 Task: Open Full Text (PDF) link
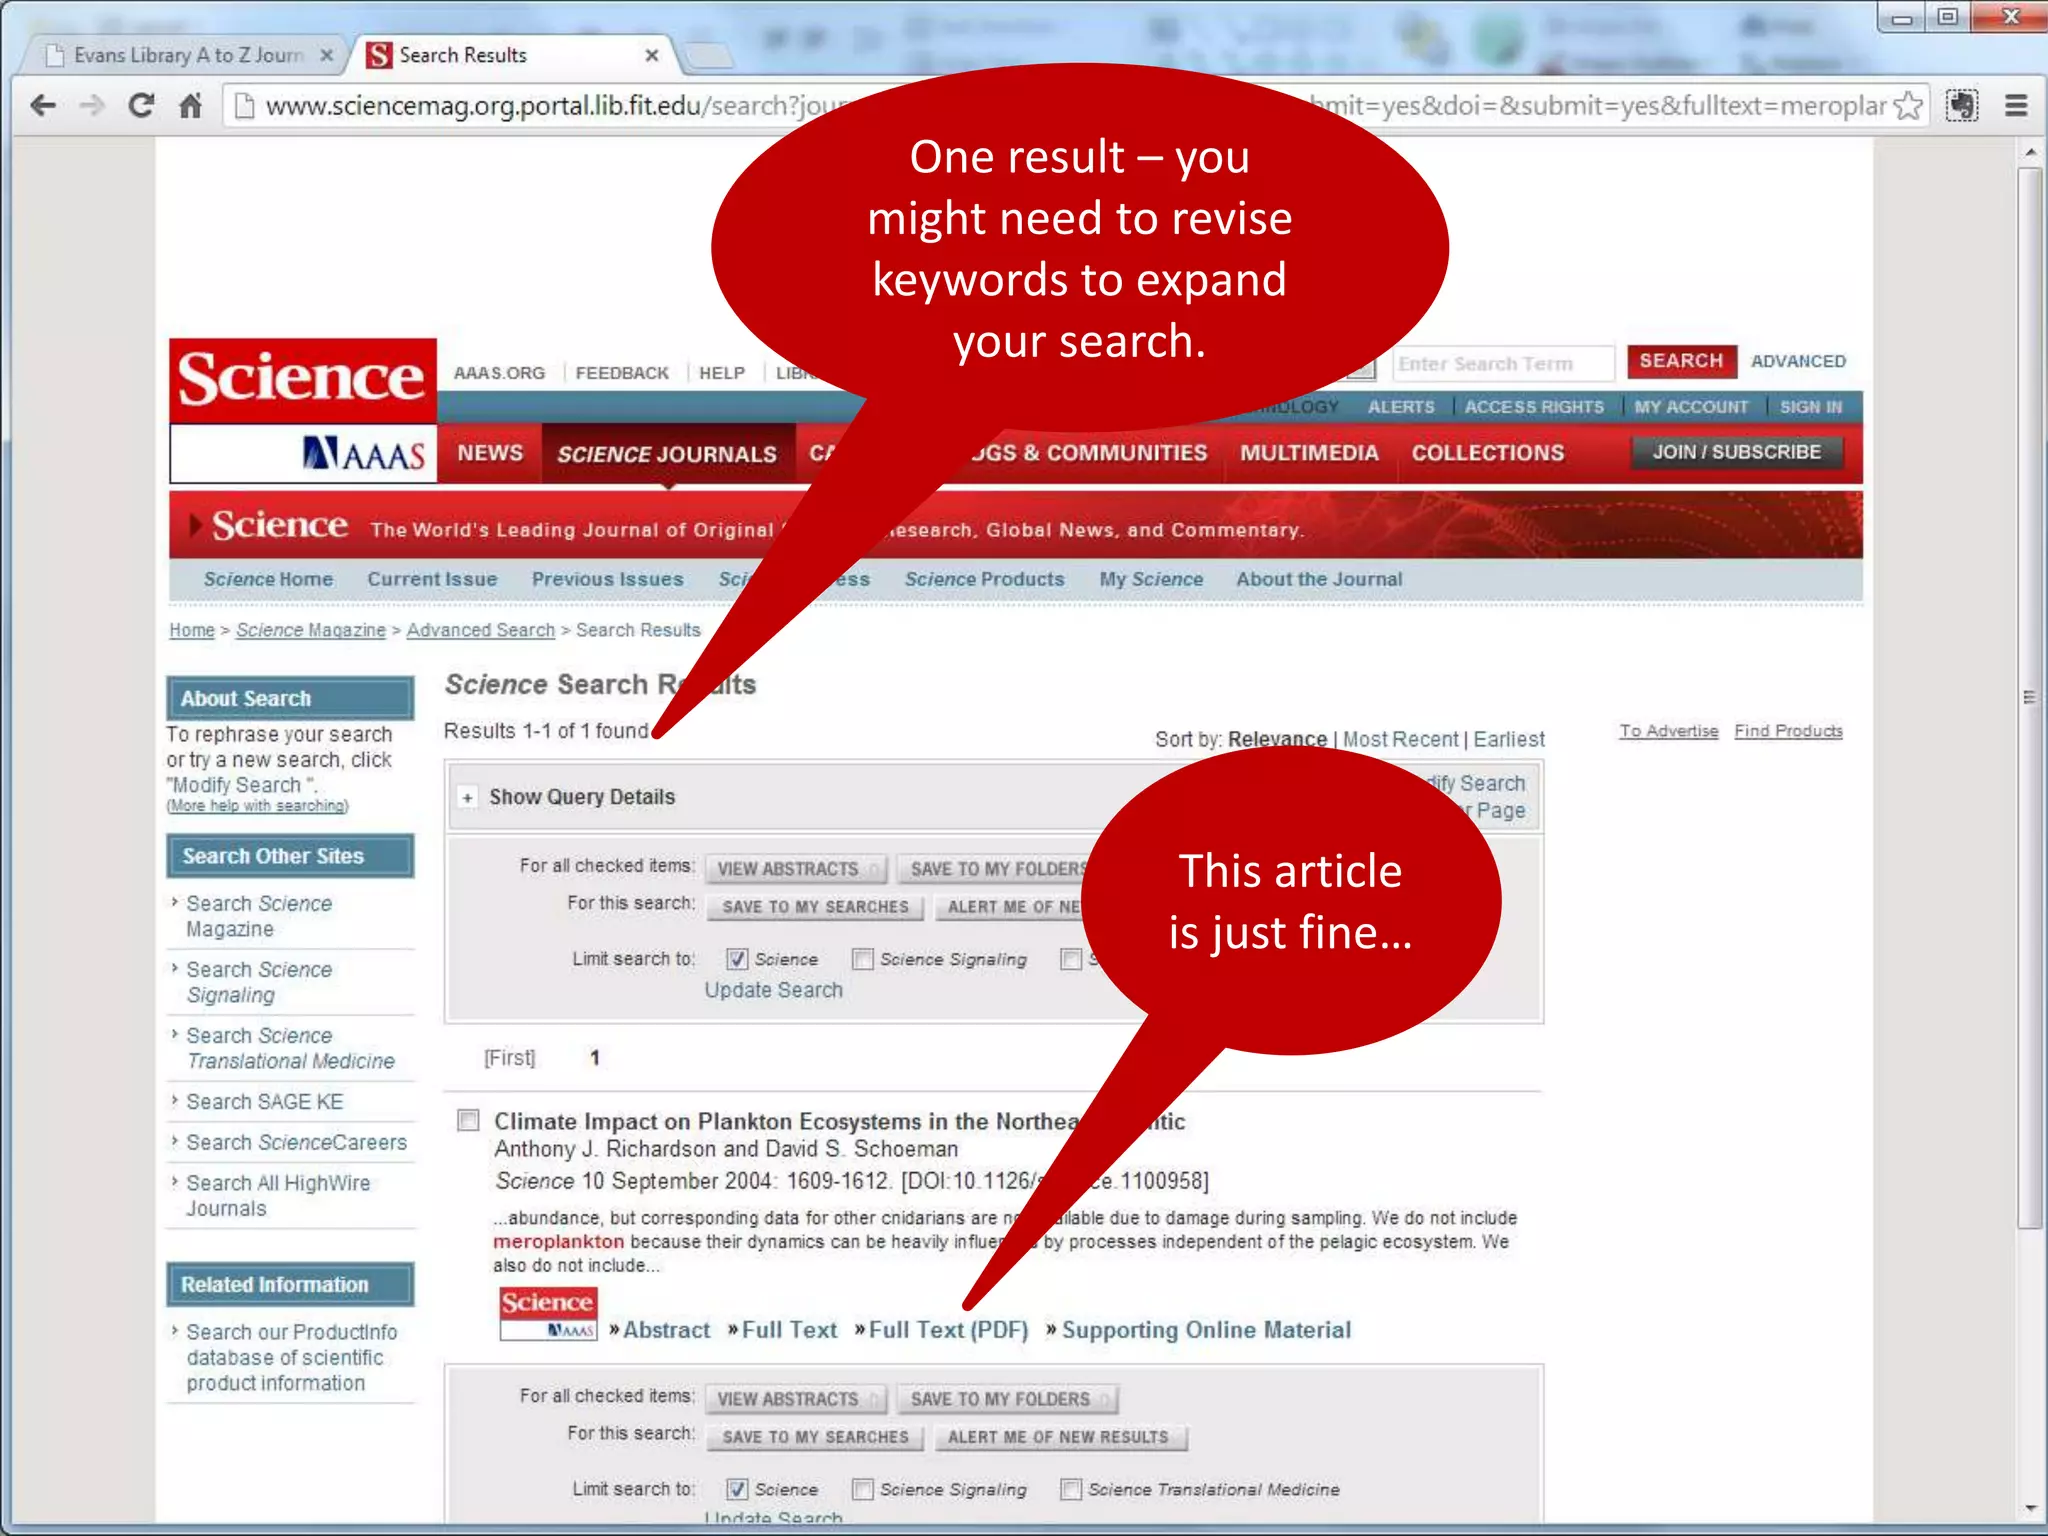tap(948, 1330)
